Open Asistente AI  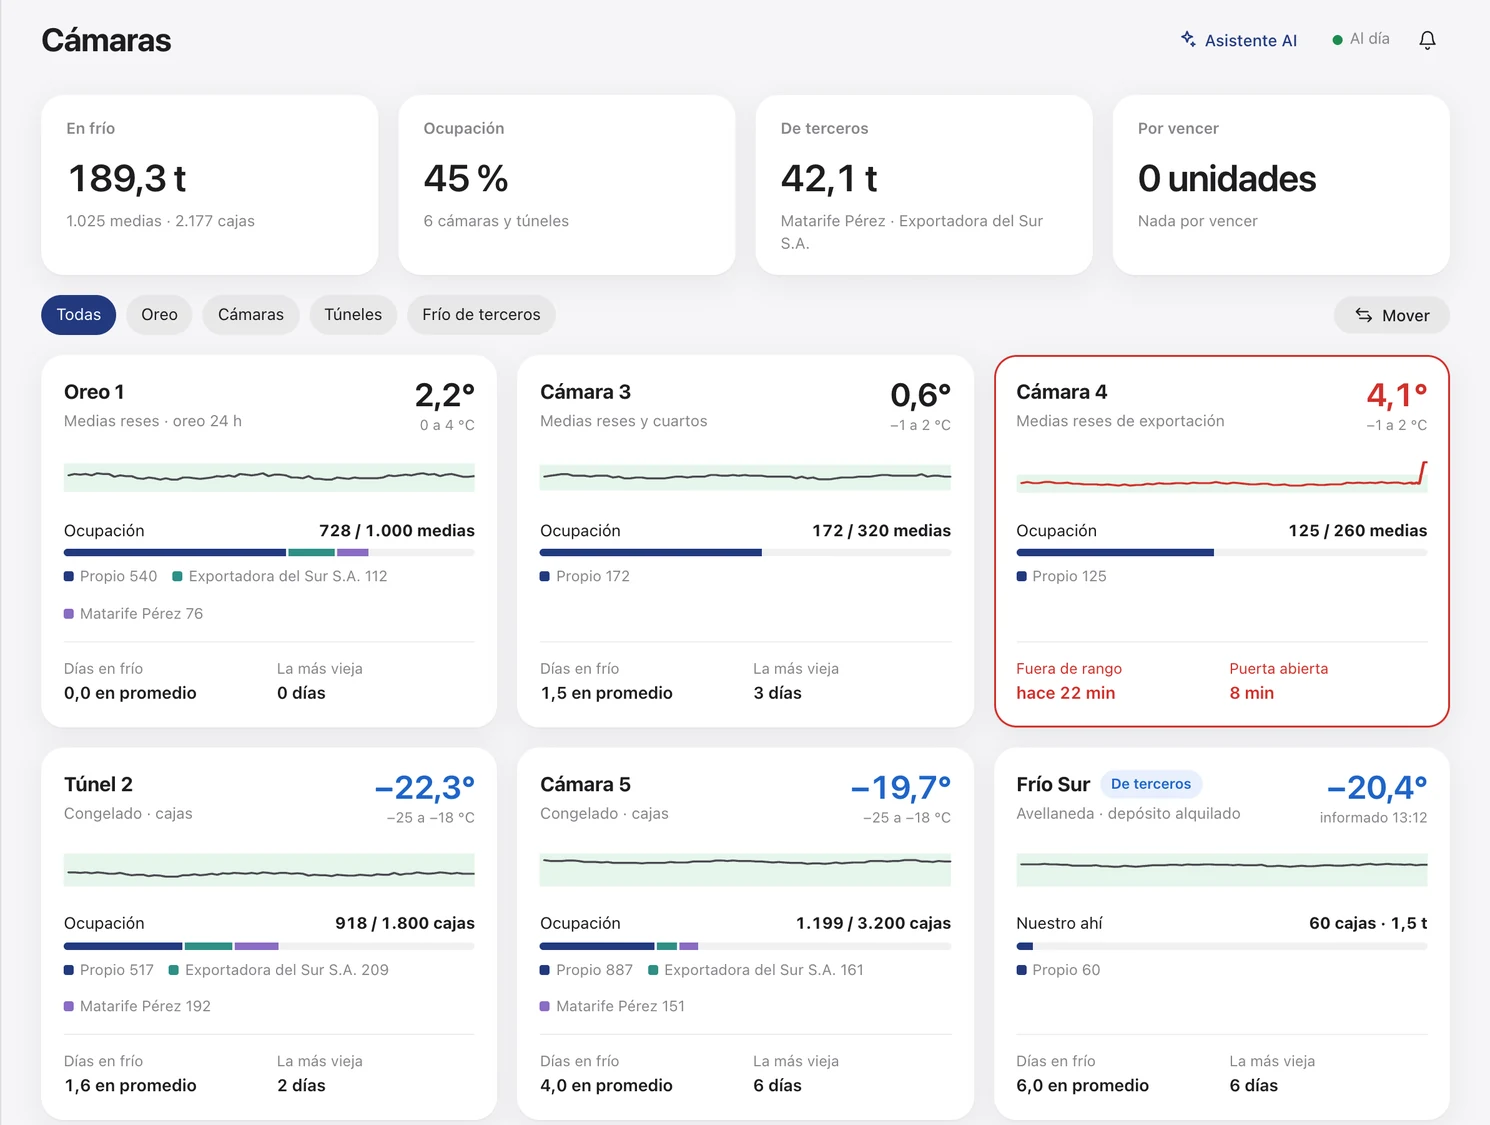pyautogui.click(x=1239, y=40)
